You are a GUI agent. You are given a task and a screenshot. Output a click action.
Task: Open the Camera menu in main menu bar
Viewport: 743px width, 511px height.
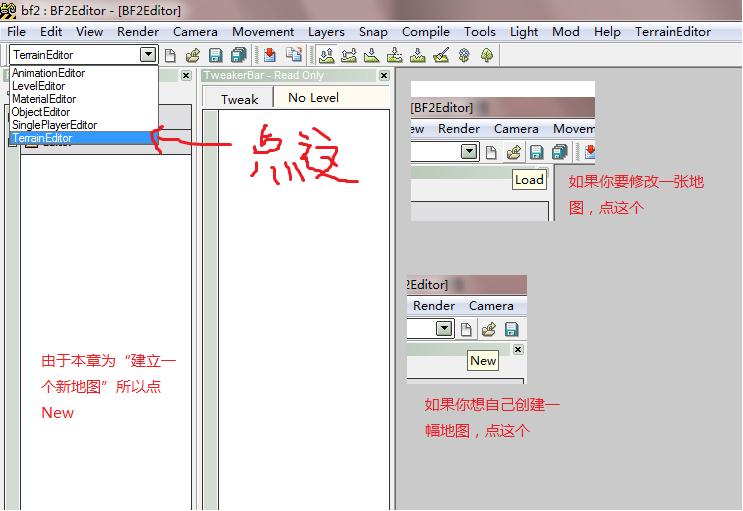pos(195,32)
